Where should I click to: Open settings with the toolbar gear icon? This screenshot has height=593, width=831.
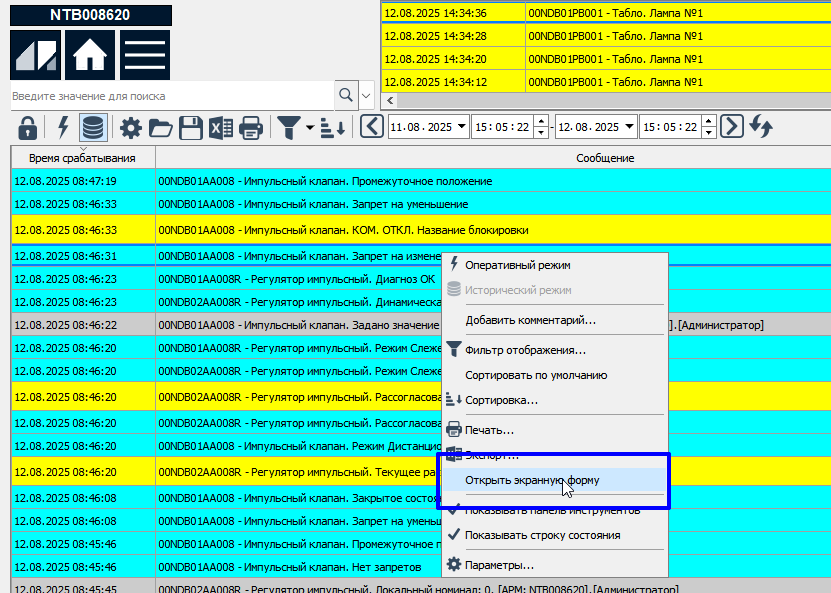(x=130, y=127)
